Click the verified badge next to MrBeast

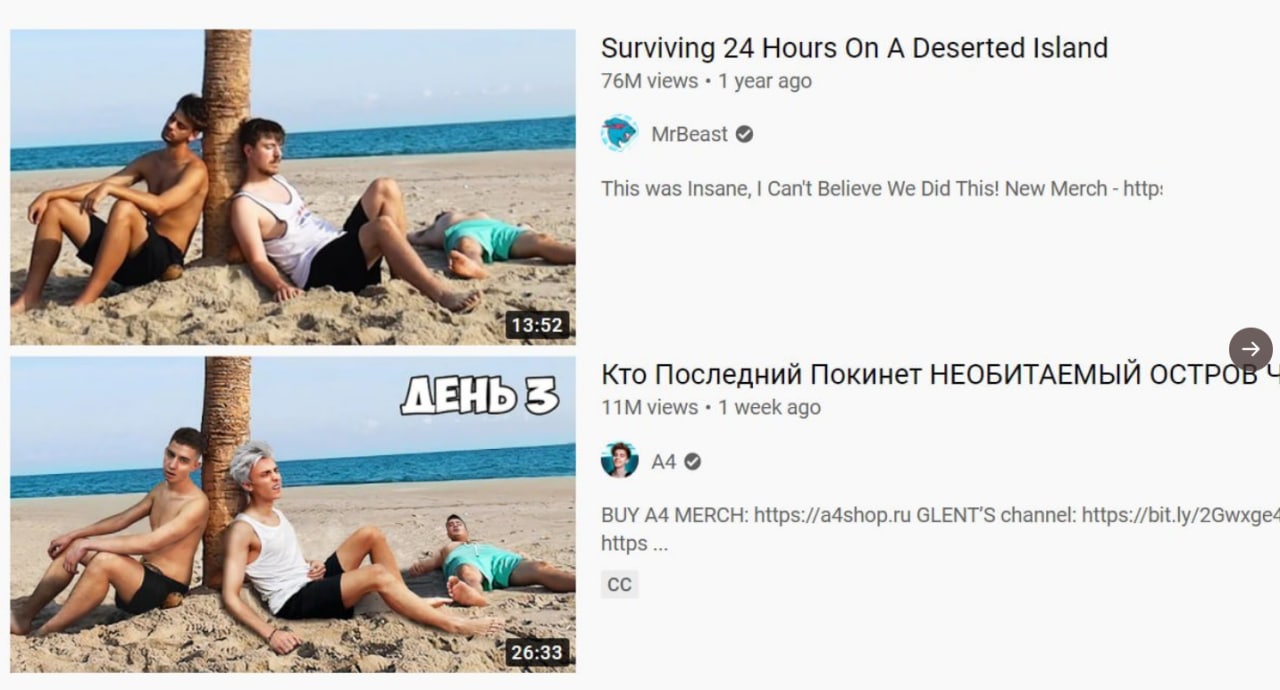coord(744,134)
